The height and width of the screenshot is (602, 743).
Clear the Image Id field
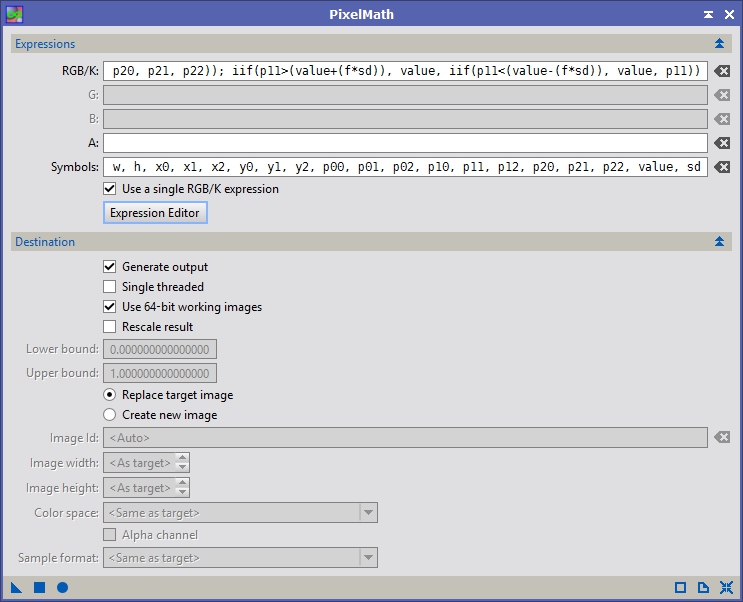[x=722, y=437]
